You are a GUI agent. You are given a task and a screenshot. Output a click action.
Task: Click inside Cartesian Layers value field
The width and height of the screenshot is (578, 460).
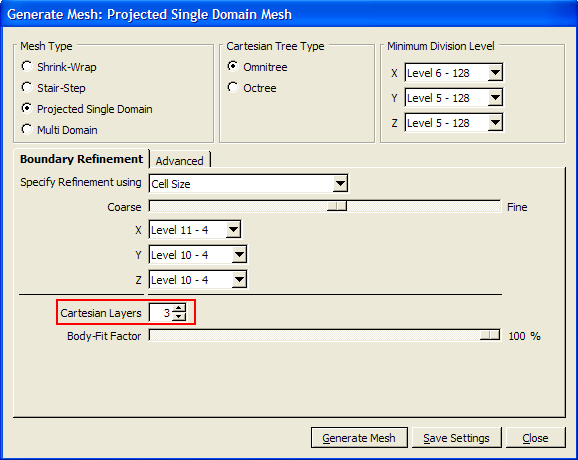click(x=161, y=313)
